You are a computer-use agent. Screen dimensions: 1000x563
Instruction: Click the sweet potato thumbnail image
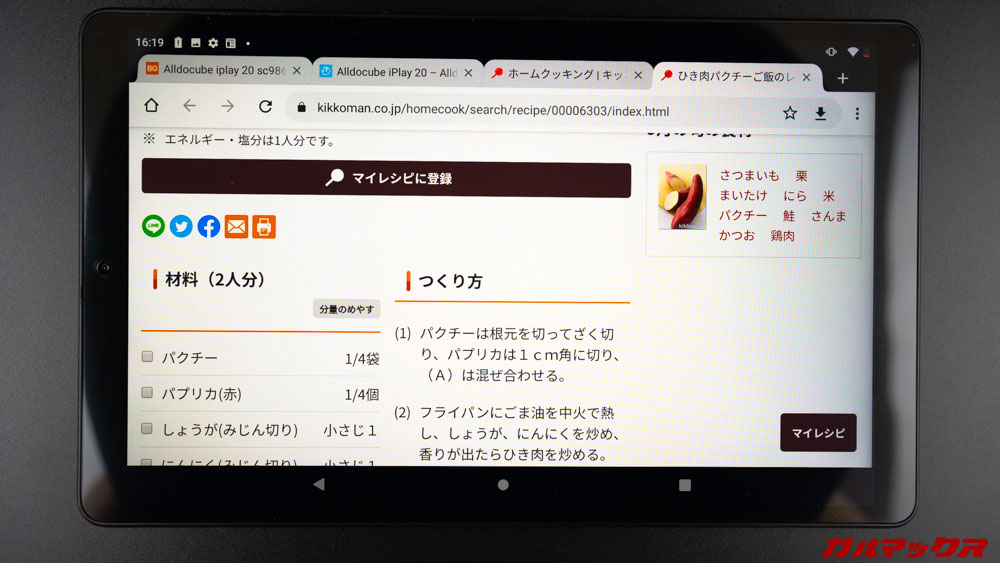pos(682,196)
